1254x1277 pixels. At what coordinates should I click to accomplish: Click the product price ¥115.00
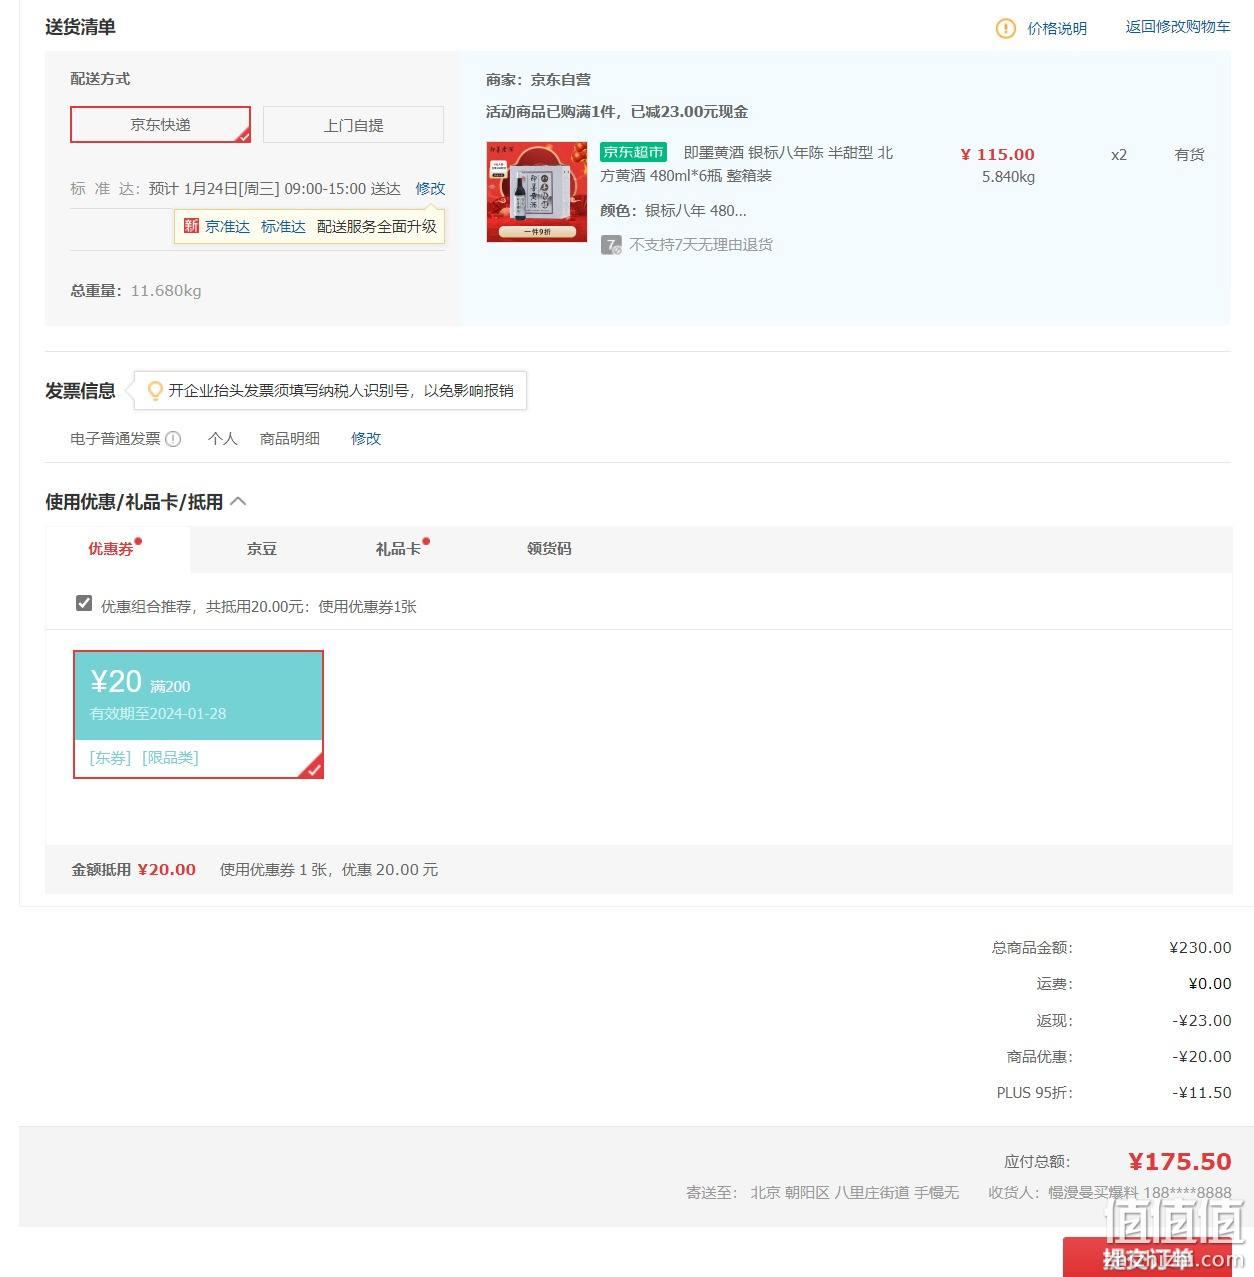pyautogui.click(x=997, y=154)
